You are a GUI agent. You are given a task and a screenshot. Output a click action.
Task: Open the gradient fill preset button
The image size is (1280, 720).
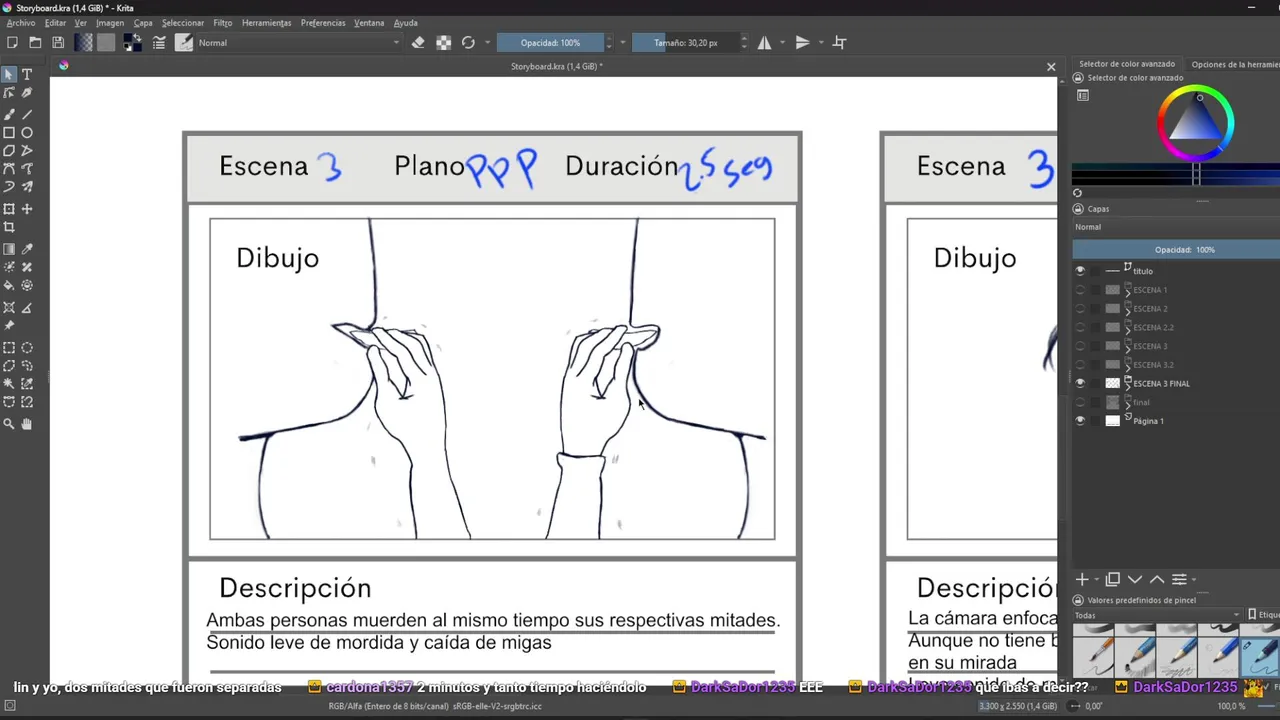(83, 43)
